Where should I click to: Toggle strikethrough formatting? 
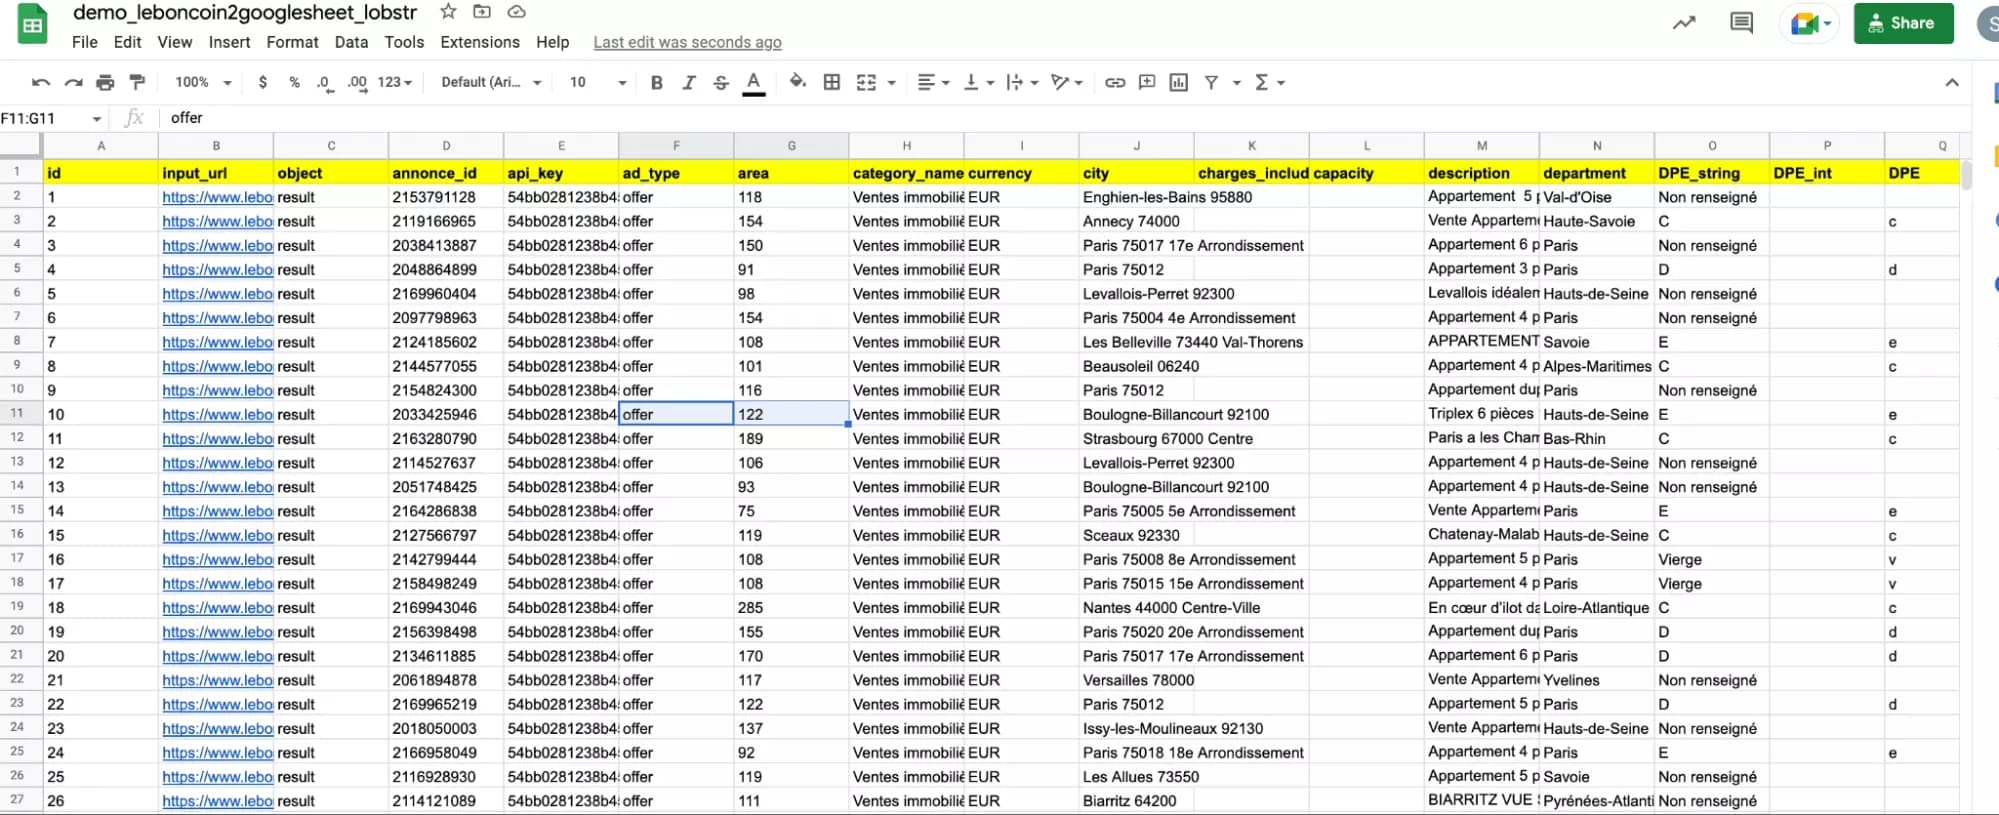tap(721, 83)
